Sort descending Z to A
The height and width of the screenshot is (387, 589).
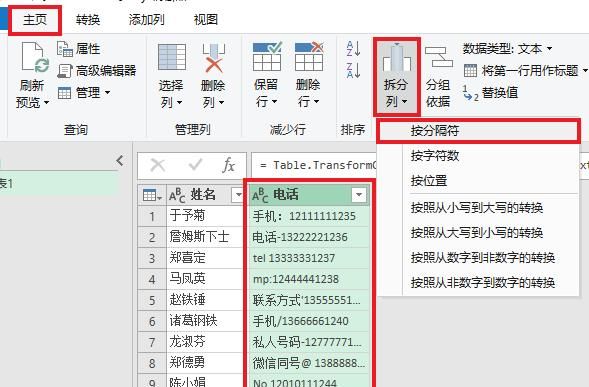[353, 71]
